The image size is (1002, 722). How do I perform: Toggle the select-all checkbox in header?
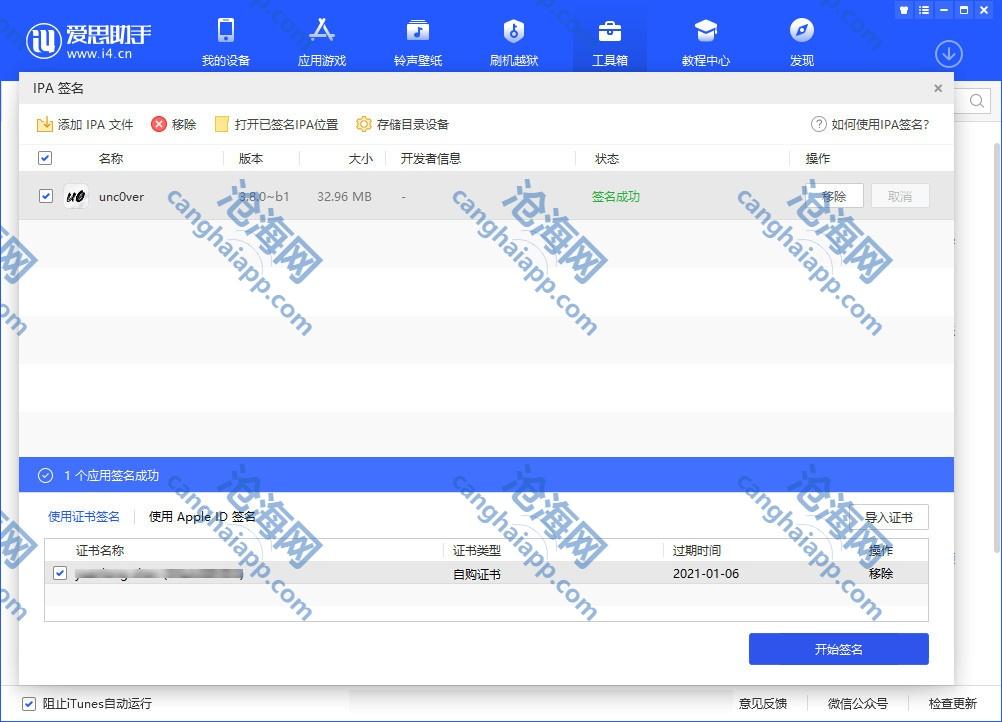point(45,158)
